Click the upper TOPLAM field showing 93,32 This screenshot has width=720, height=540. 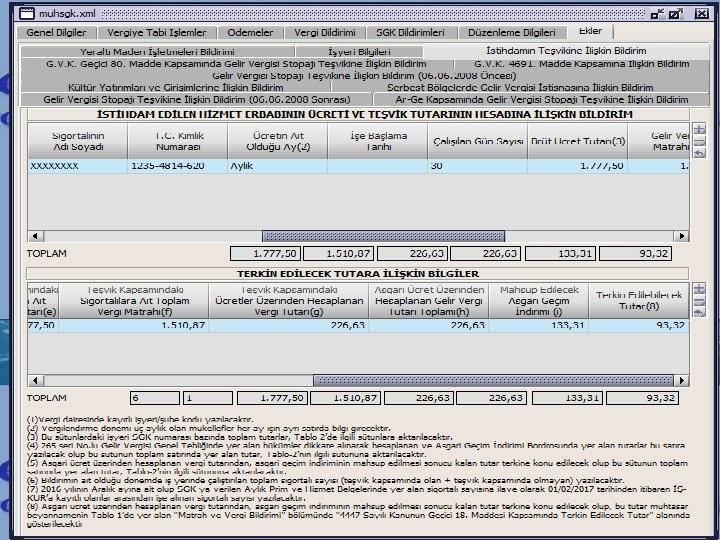click(636, 253)
